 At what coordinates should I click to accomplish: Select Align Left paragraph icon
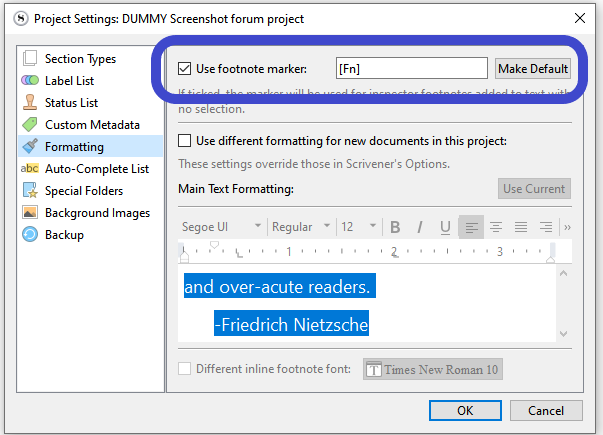click(471, 227)
